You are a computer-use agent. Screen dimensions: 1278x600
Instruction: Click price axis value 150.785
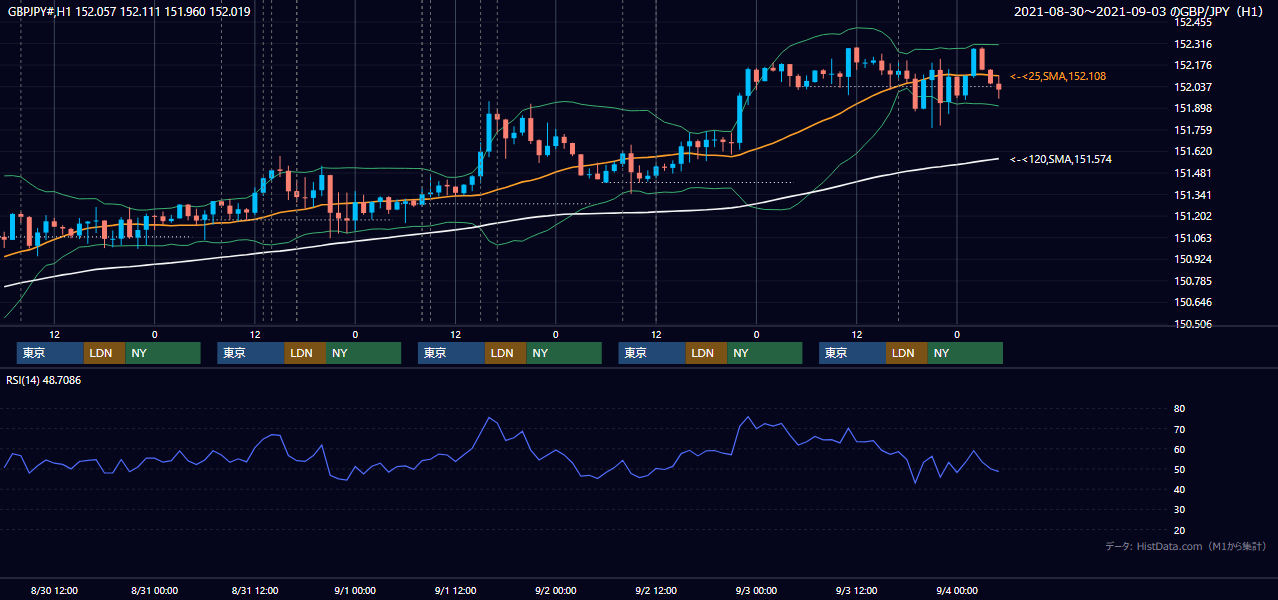1192,281
